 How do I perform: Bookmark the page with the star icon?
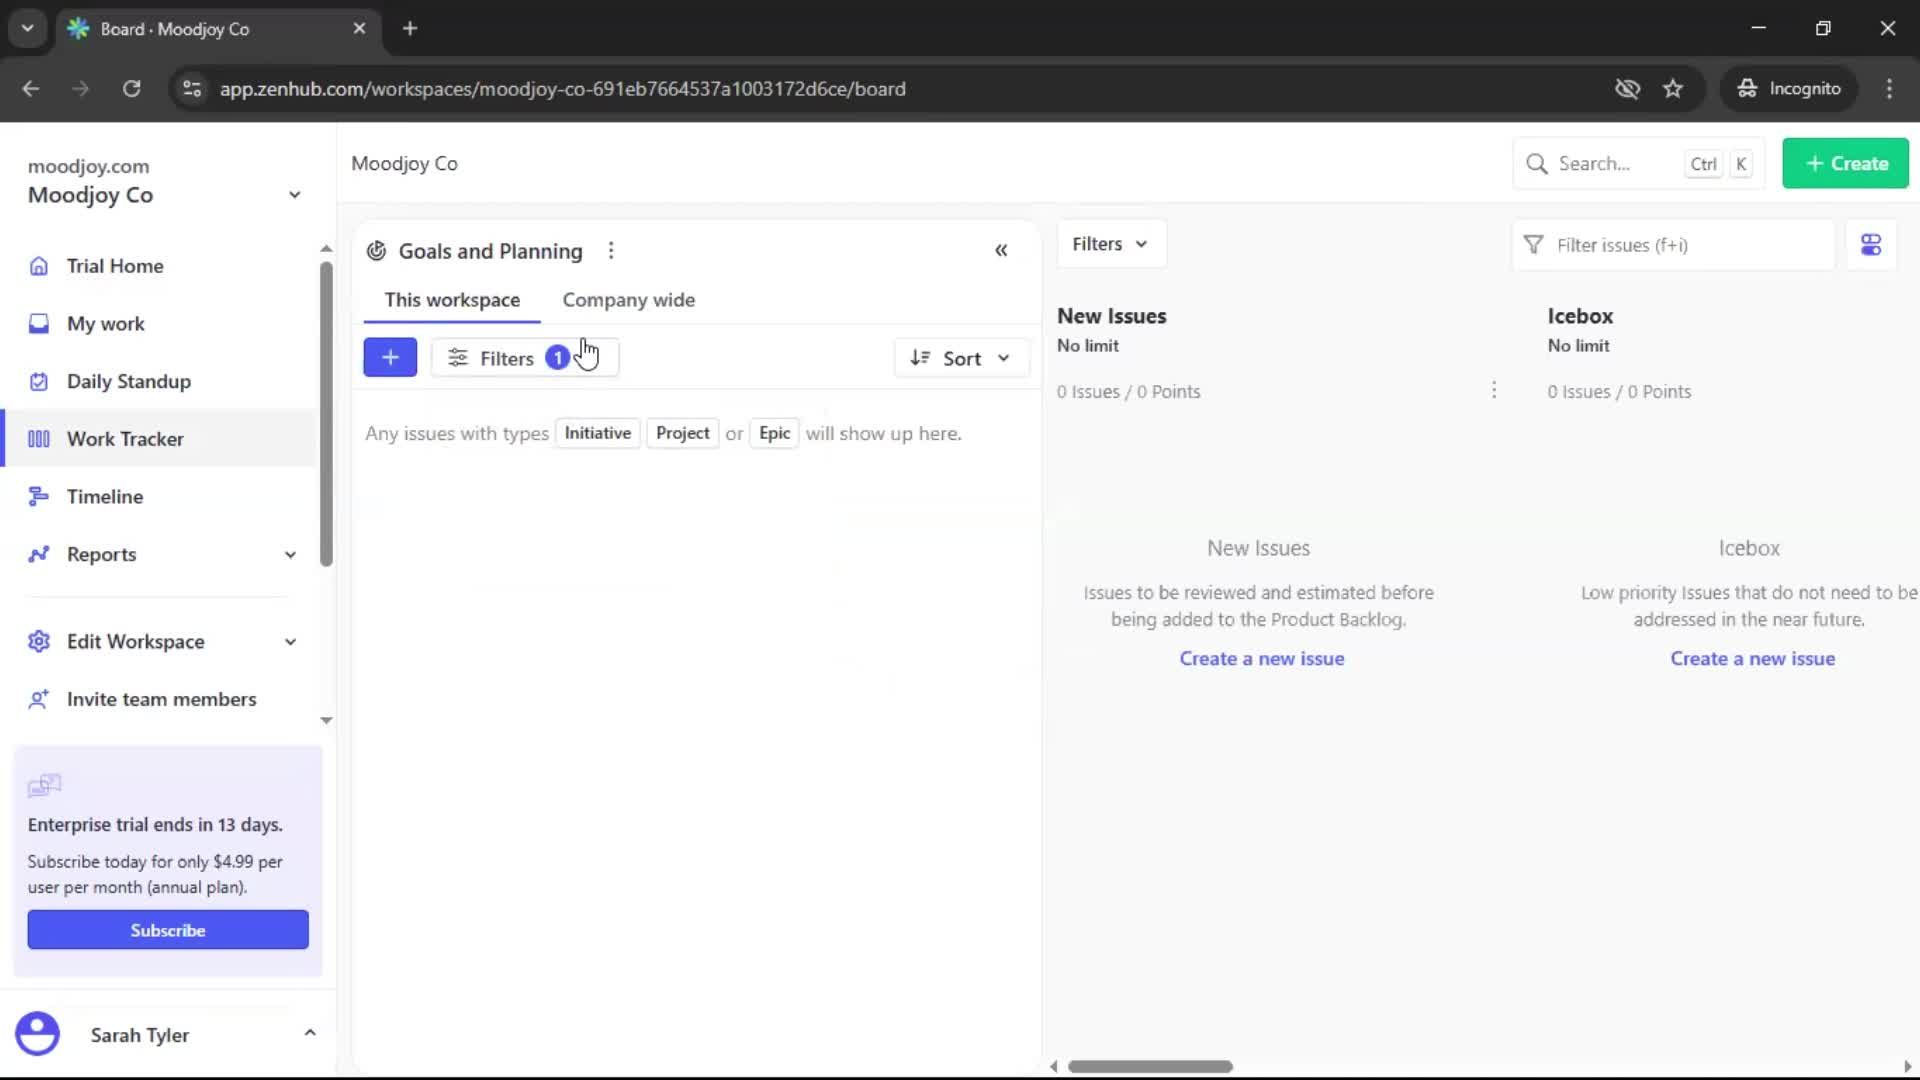tap(1673, 88)
